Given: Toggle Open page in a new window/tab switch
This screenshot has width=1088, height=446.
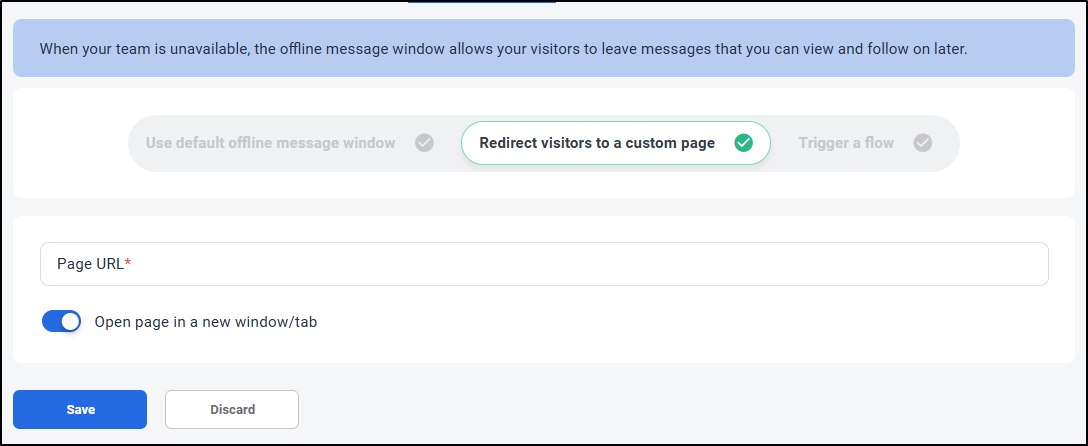Looking at the screenshot, I should click(62, 322).
